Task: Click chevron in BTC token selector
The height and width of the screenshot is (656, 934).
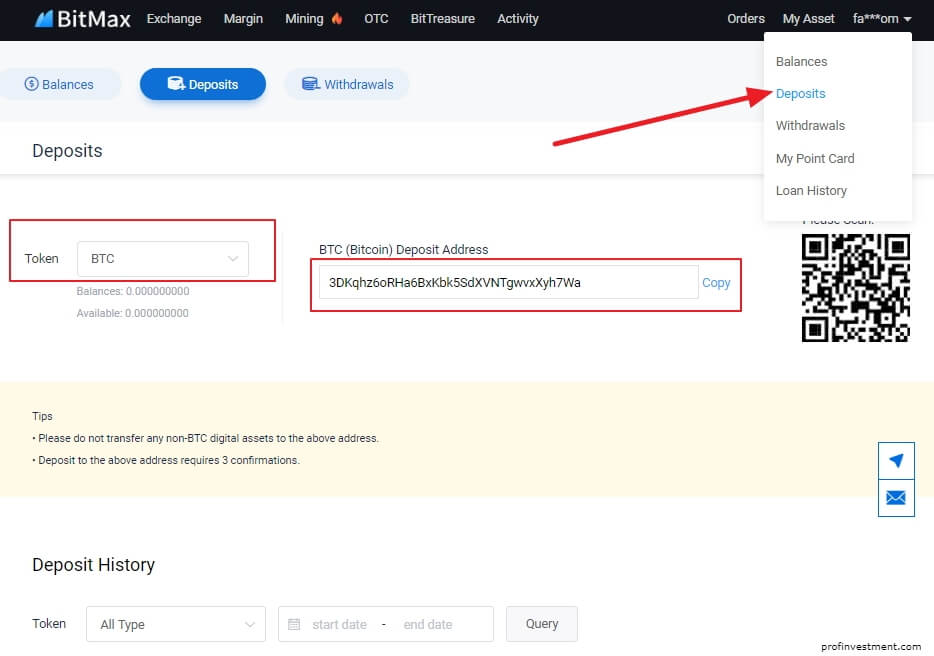Action: pyautogui.click(x=233, y=259)
